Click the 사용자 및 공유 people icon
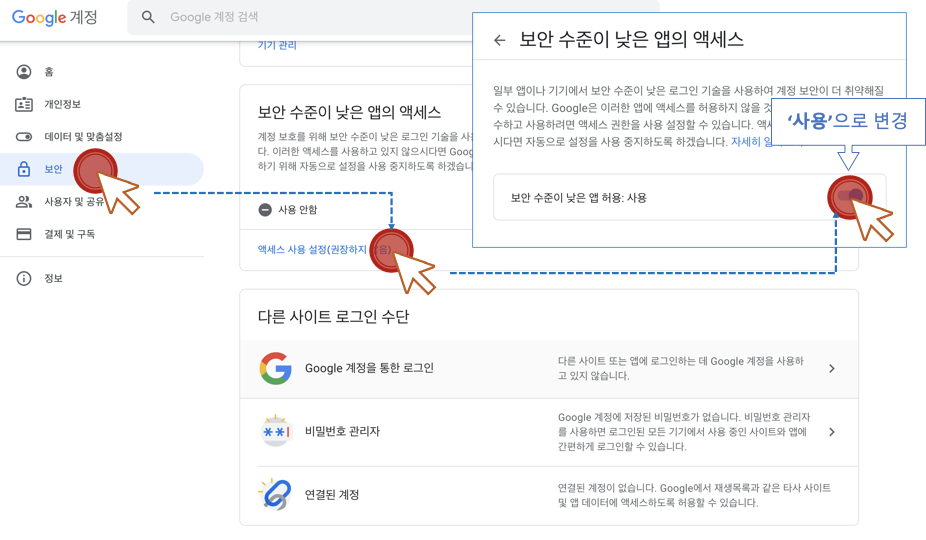The width and height of the screenshot is (926, 540). point(24,202)
